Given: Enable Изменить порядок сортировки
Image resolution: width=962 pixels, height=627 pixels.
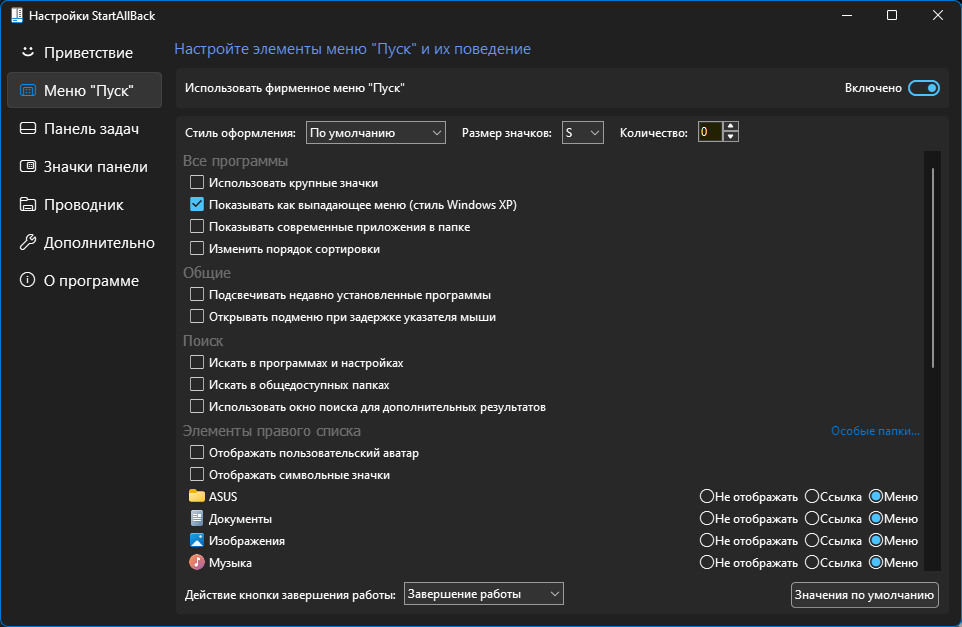Looking at the screenshot, I should coord(197,248).
